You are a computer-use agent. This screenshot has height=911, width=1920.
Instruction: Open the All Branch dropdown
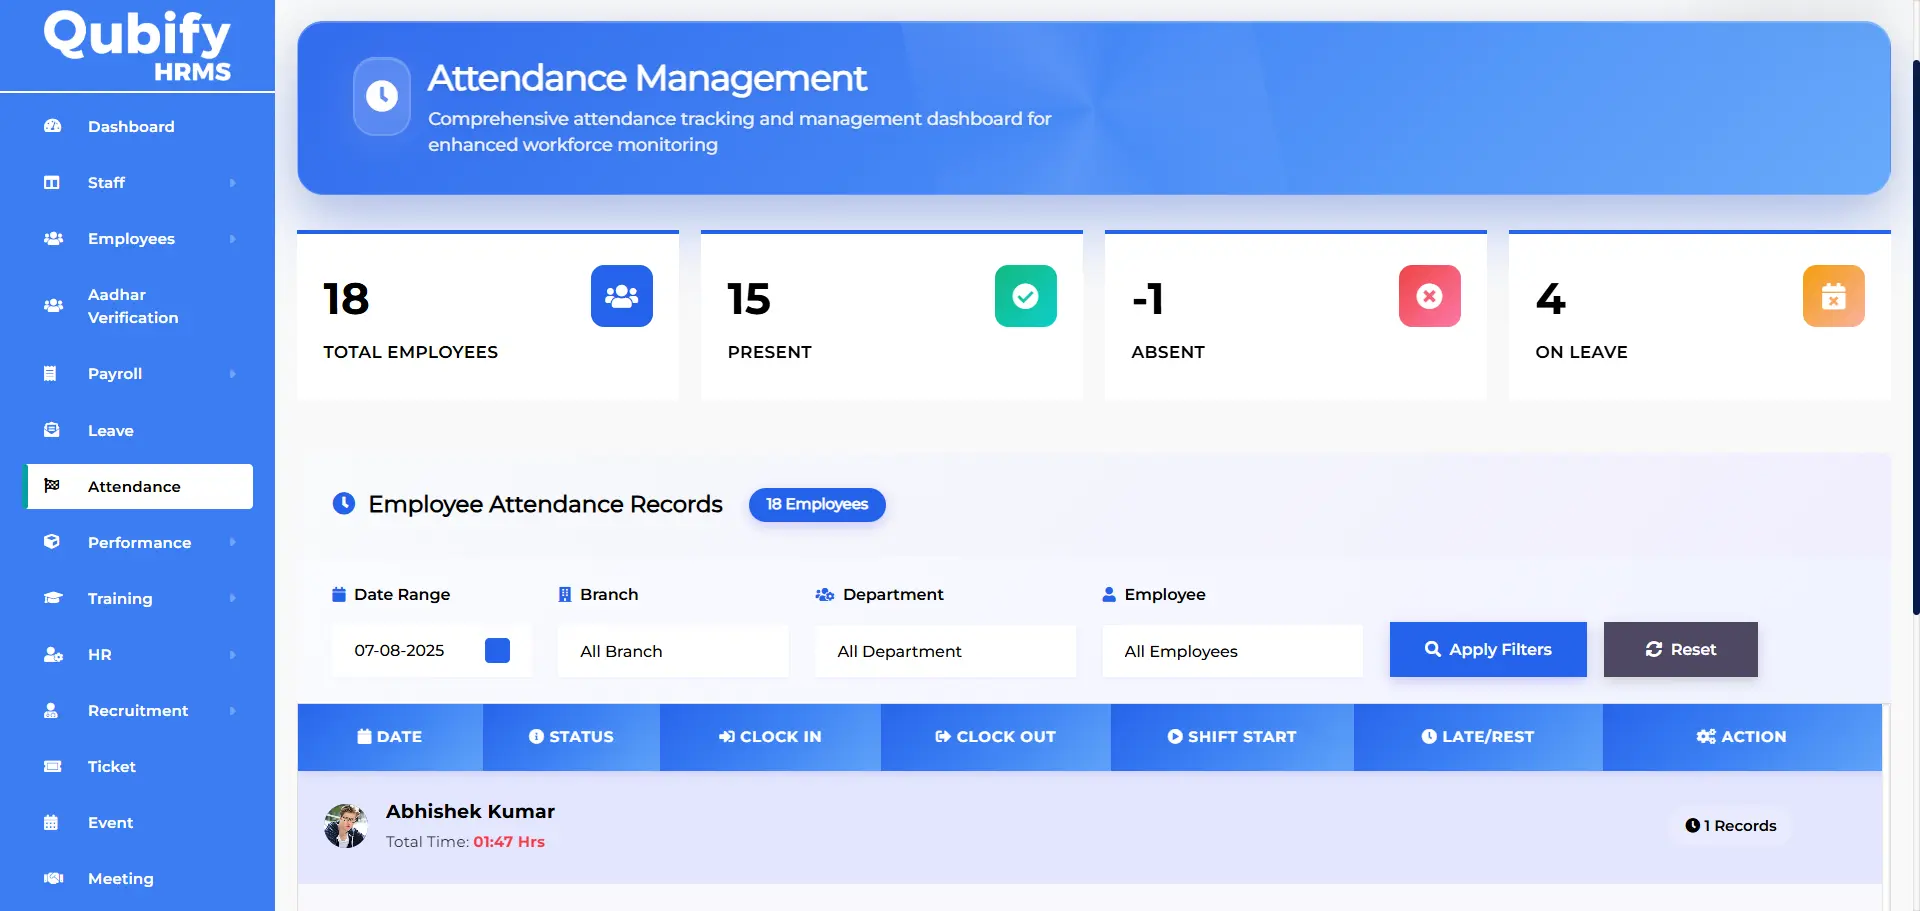pyautogui.click(x=673, y=651)
